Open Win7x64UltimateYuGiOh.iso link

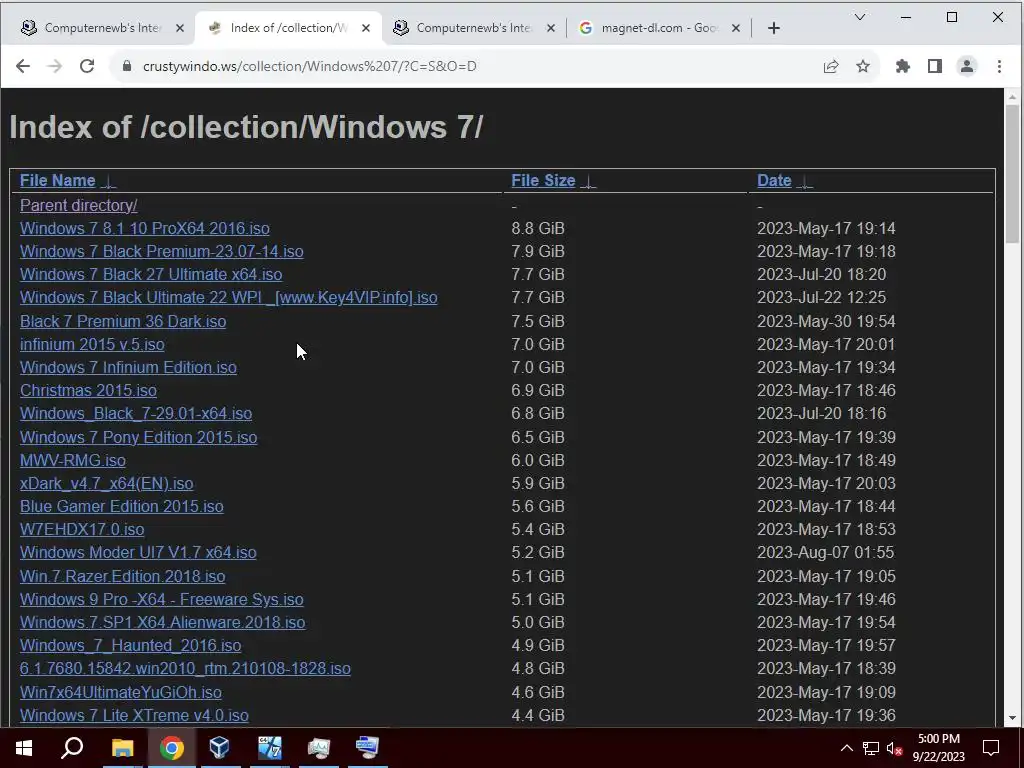point(121,692)
